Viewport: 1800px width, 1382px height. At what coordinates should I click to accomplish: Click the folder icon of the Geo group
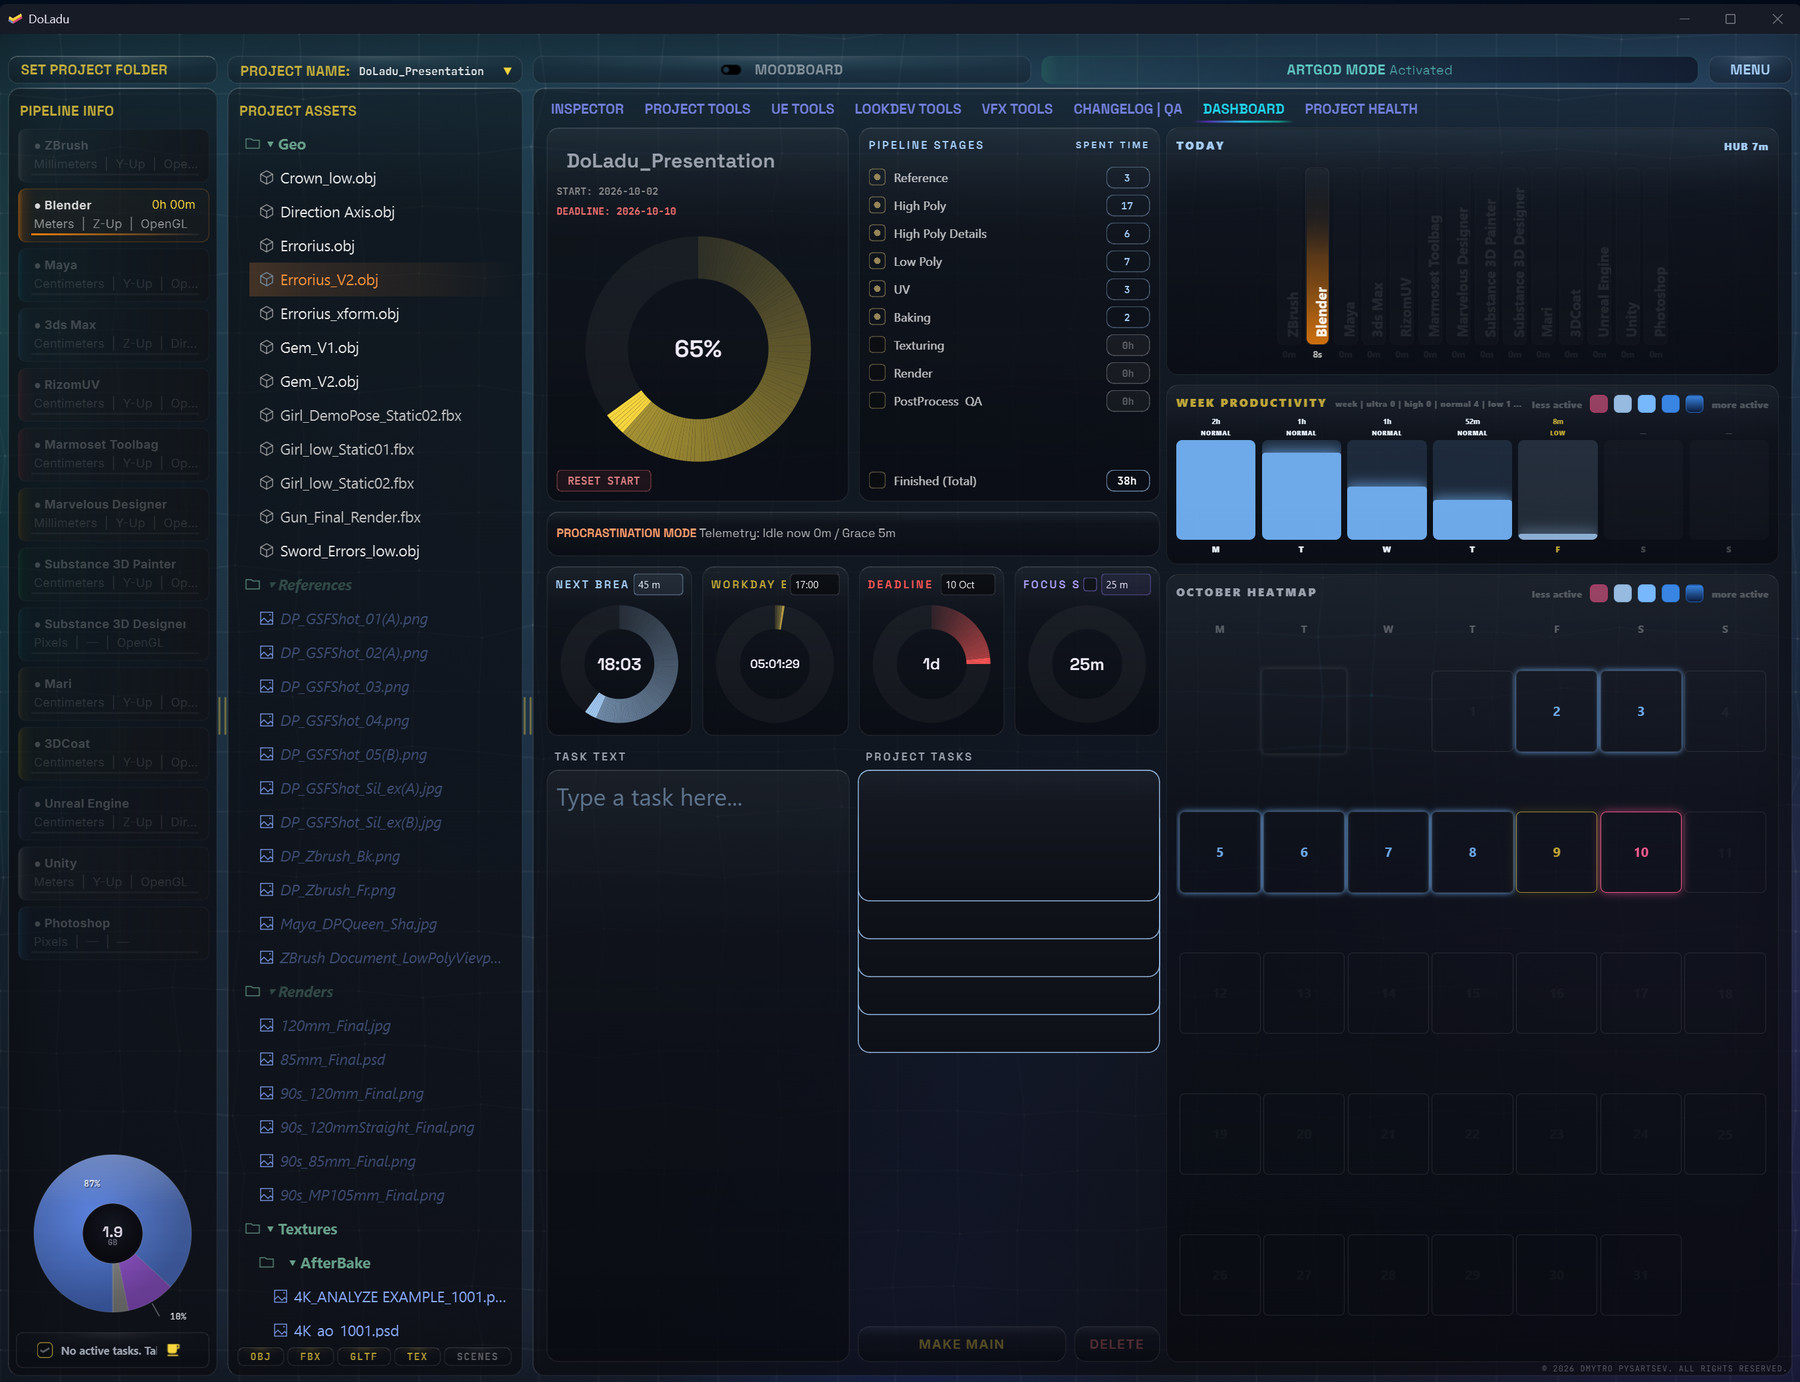(253, 144)
